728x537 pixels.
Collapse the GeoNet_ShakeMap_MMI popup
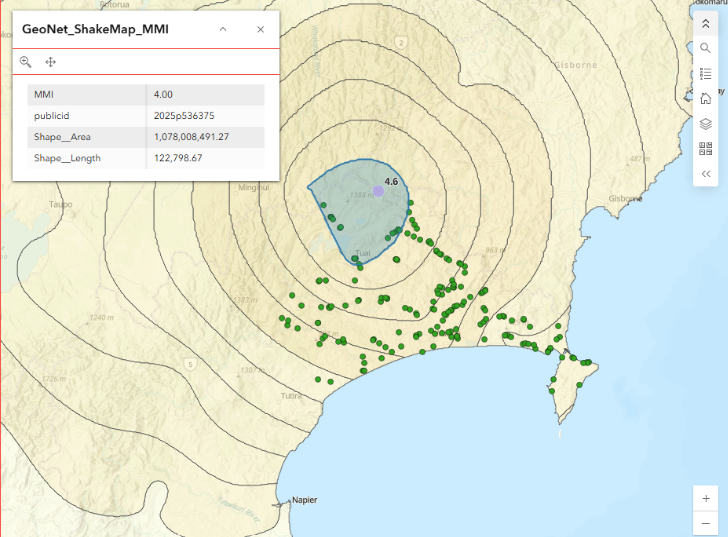(223, 29)
